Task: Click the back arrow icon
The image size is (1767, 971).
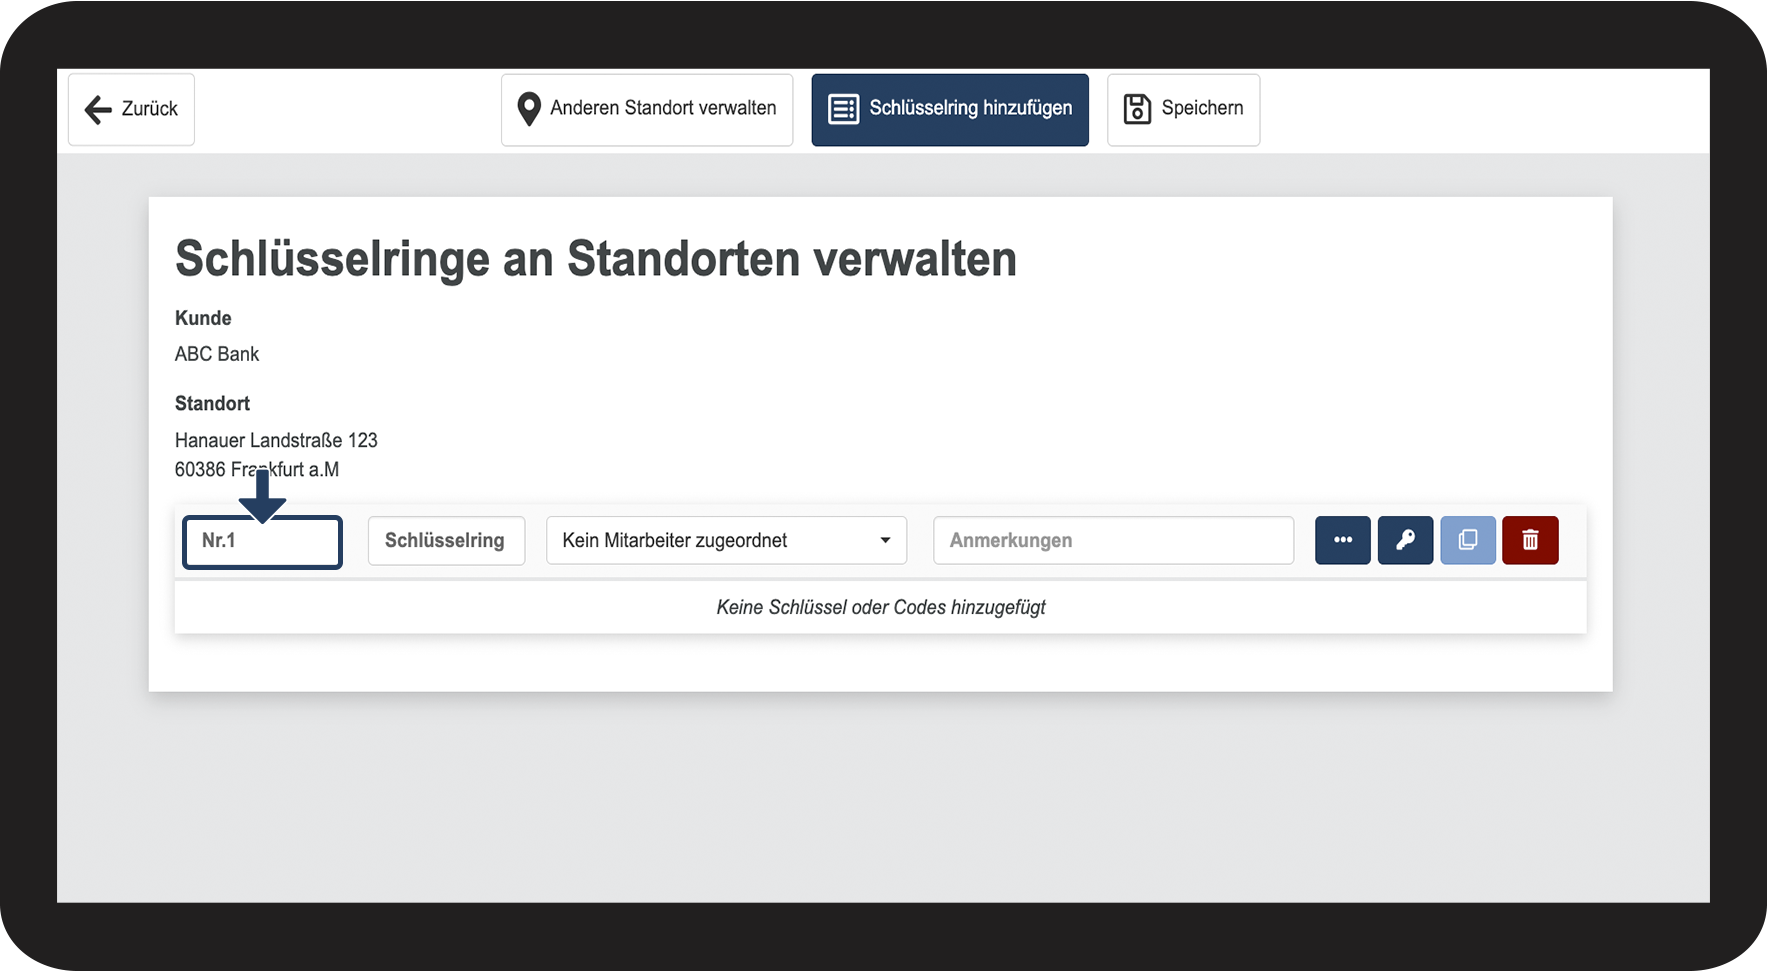Action: tap(96, 109)
